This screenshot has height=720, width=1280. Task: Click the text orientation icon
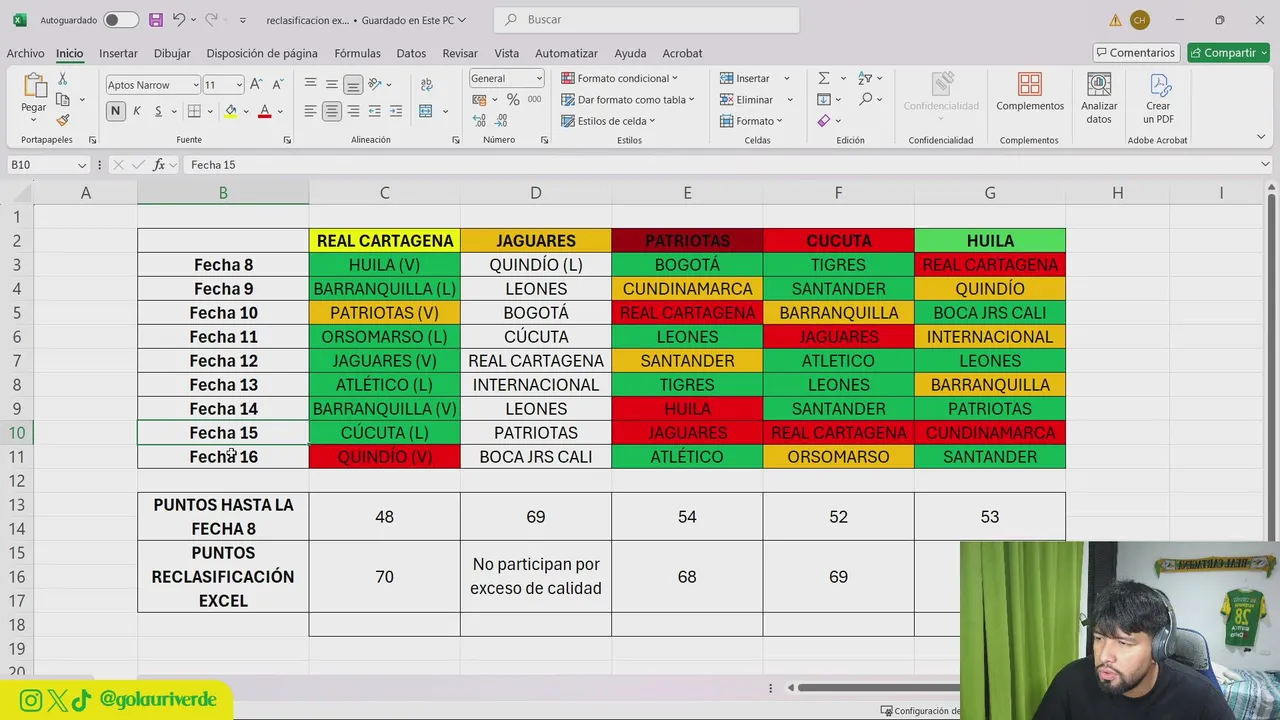(x=375, y=85)
